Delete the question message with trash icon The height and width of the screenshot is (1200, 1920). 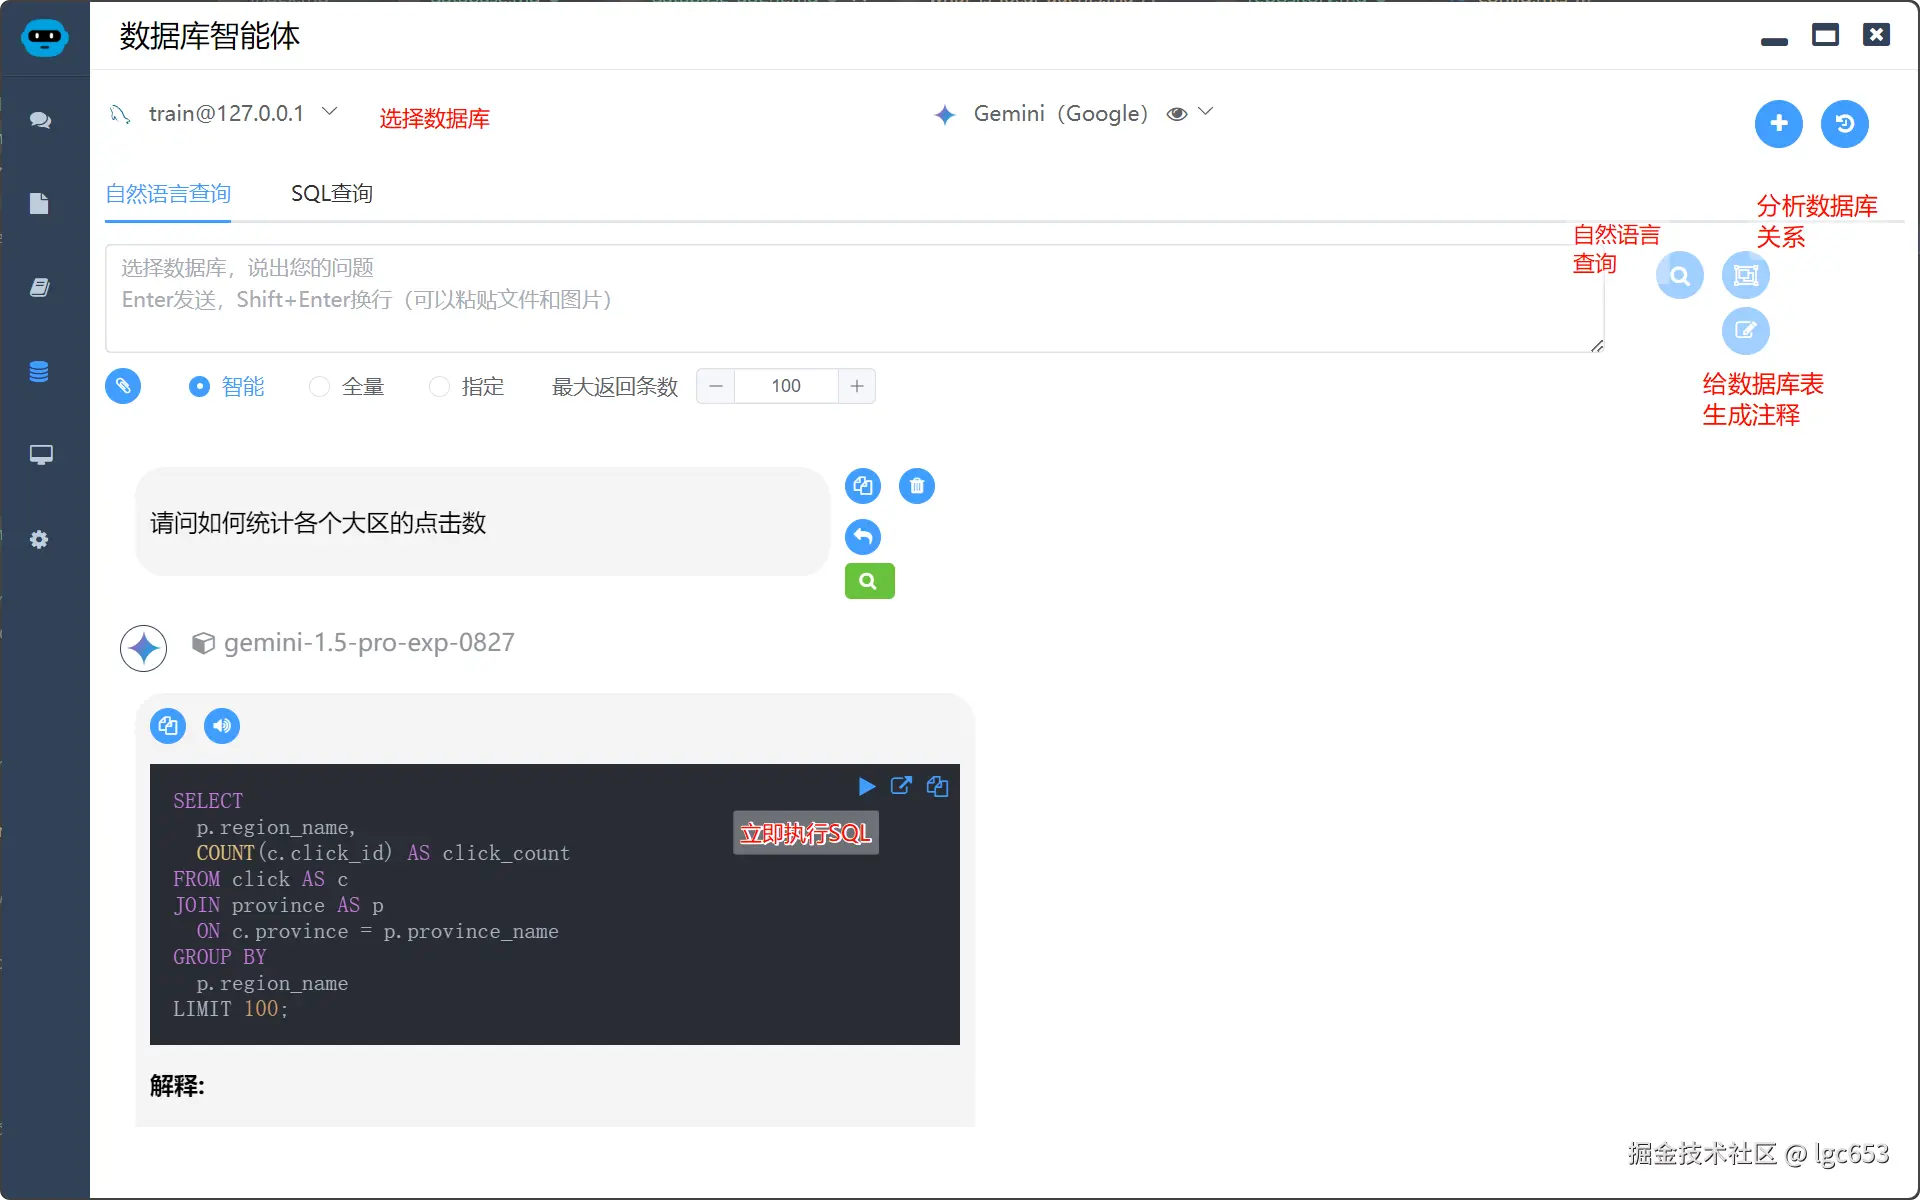pos(916,486)
